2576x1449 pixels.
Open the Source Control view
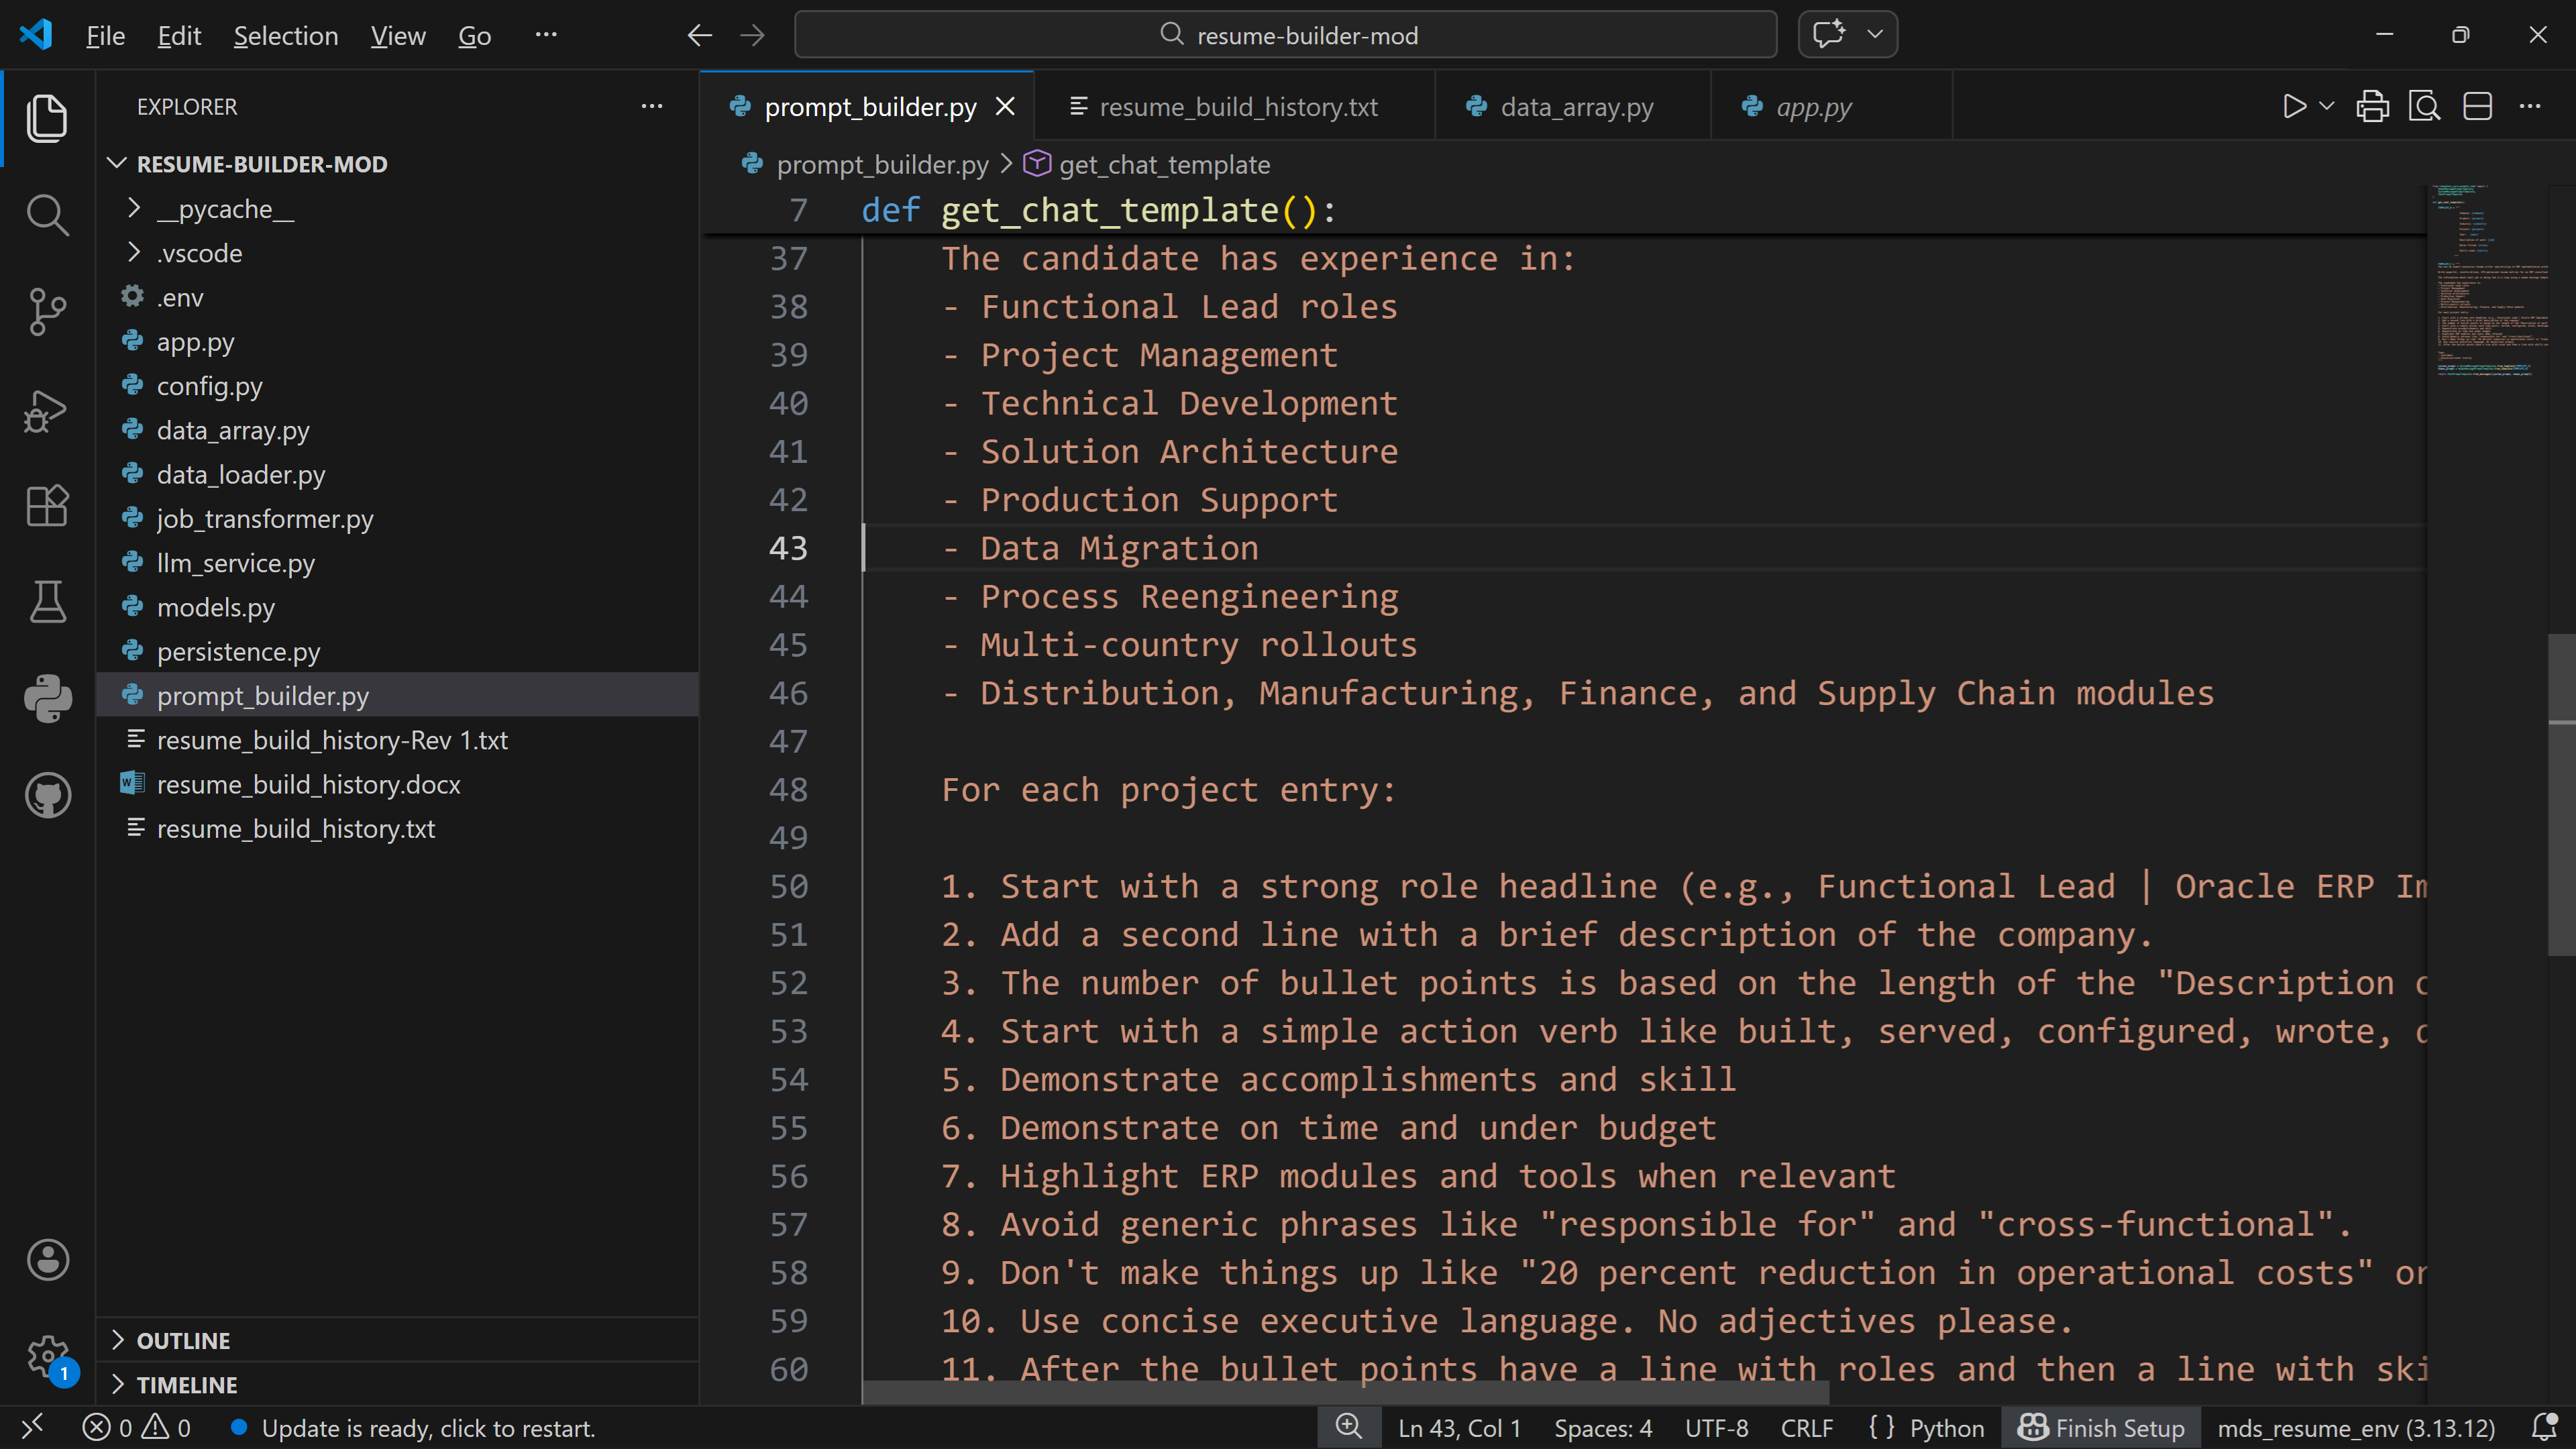pyautogui.click(x=47, y=312)
